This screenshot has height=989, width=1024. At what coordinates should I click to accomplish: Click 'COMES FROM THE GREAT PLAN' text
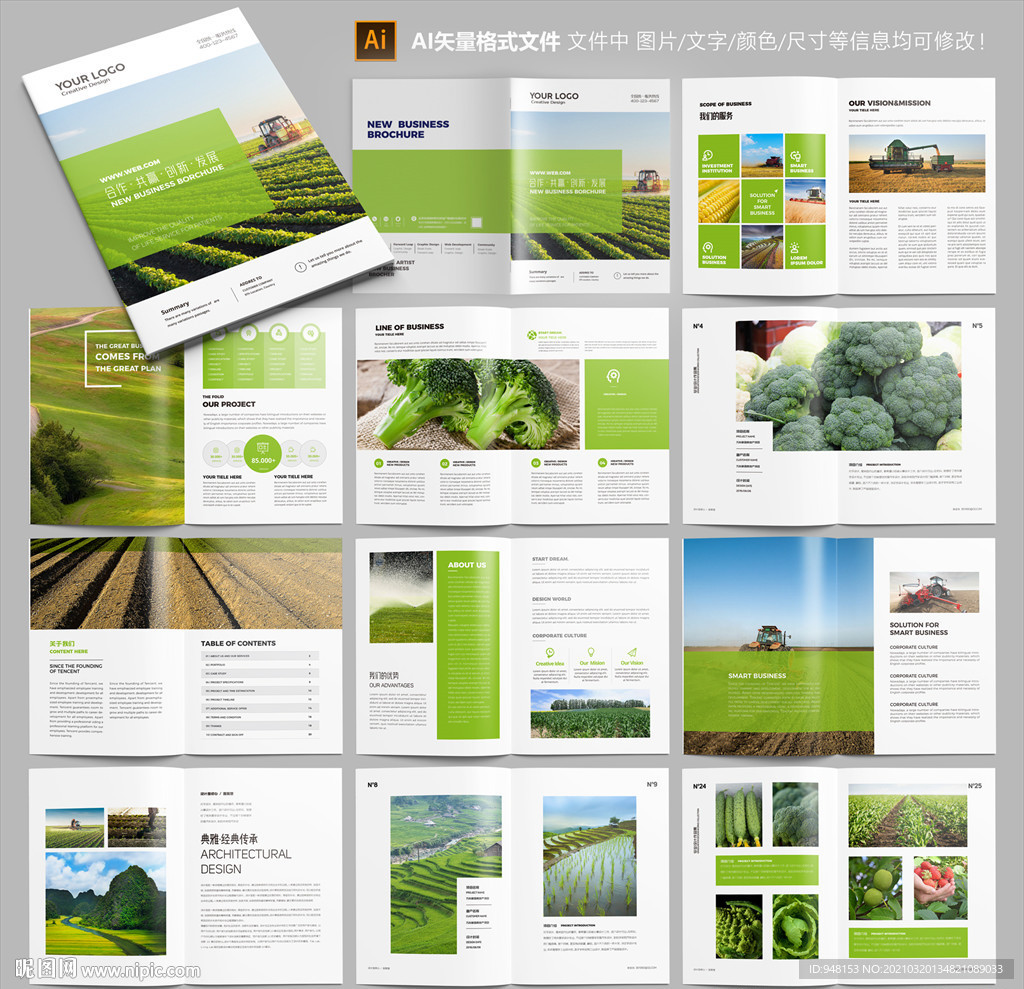128,362
